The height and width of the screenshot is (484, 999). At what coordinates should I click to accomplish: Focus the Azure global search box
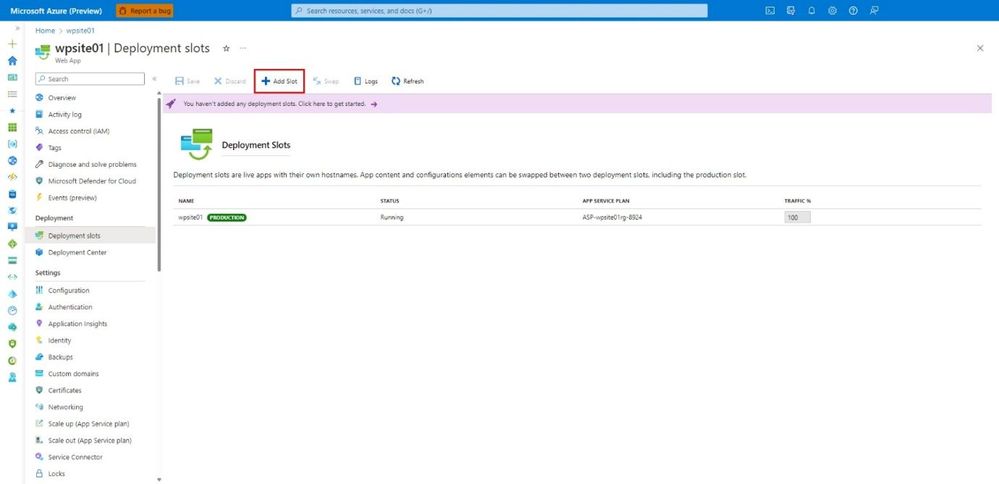[x=500, y=11]
